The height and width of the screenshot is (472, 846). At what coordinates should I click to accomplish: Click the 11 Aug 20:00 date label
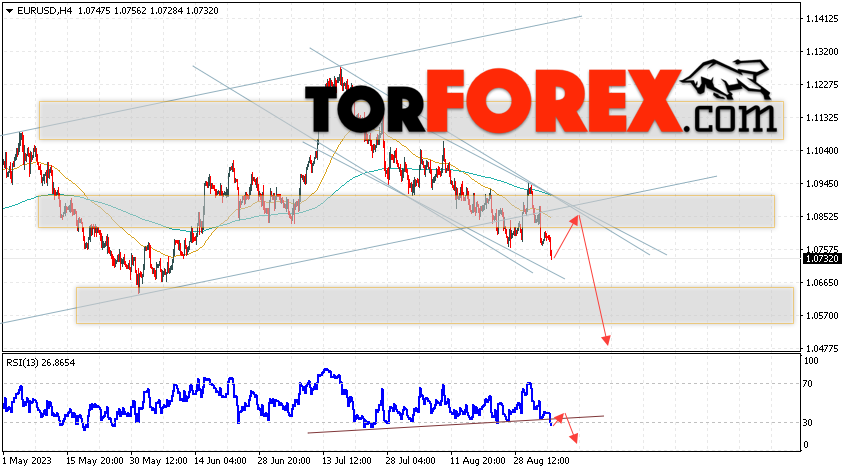476,461
